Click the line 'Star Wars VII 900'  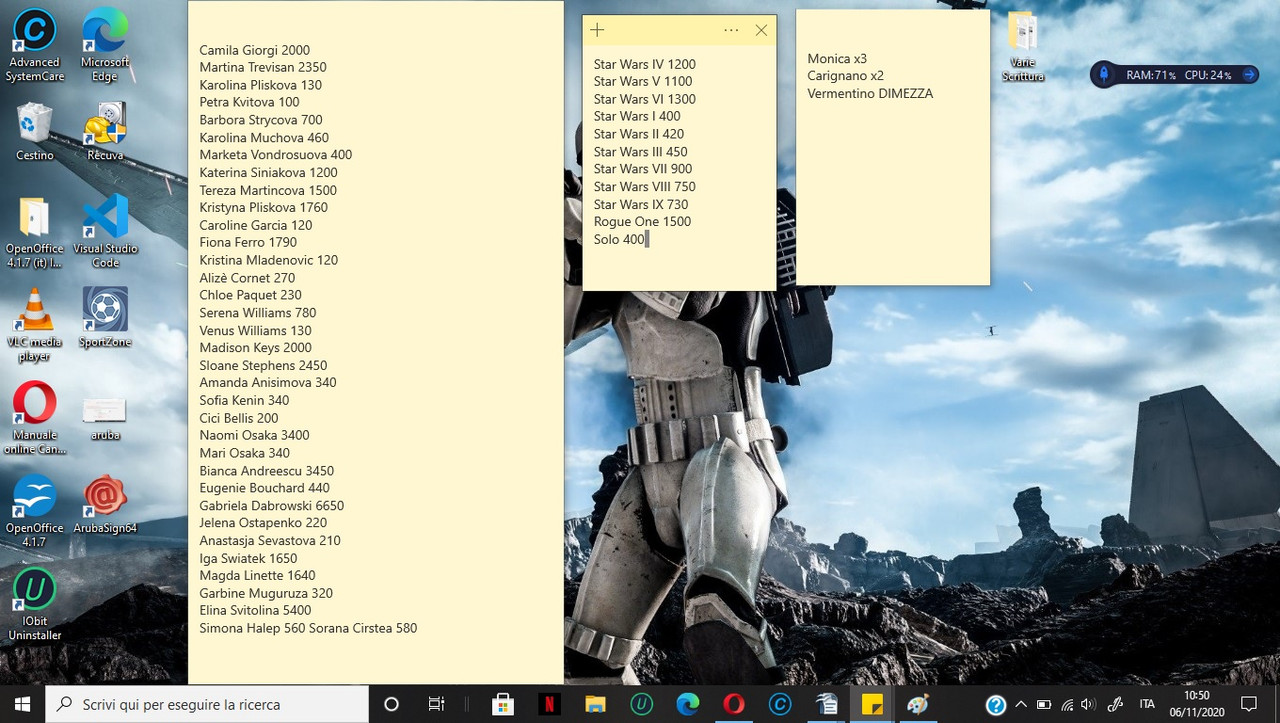[x=643, y=168]
